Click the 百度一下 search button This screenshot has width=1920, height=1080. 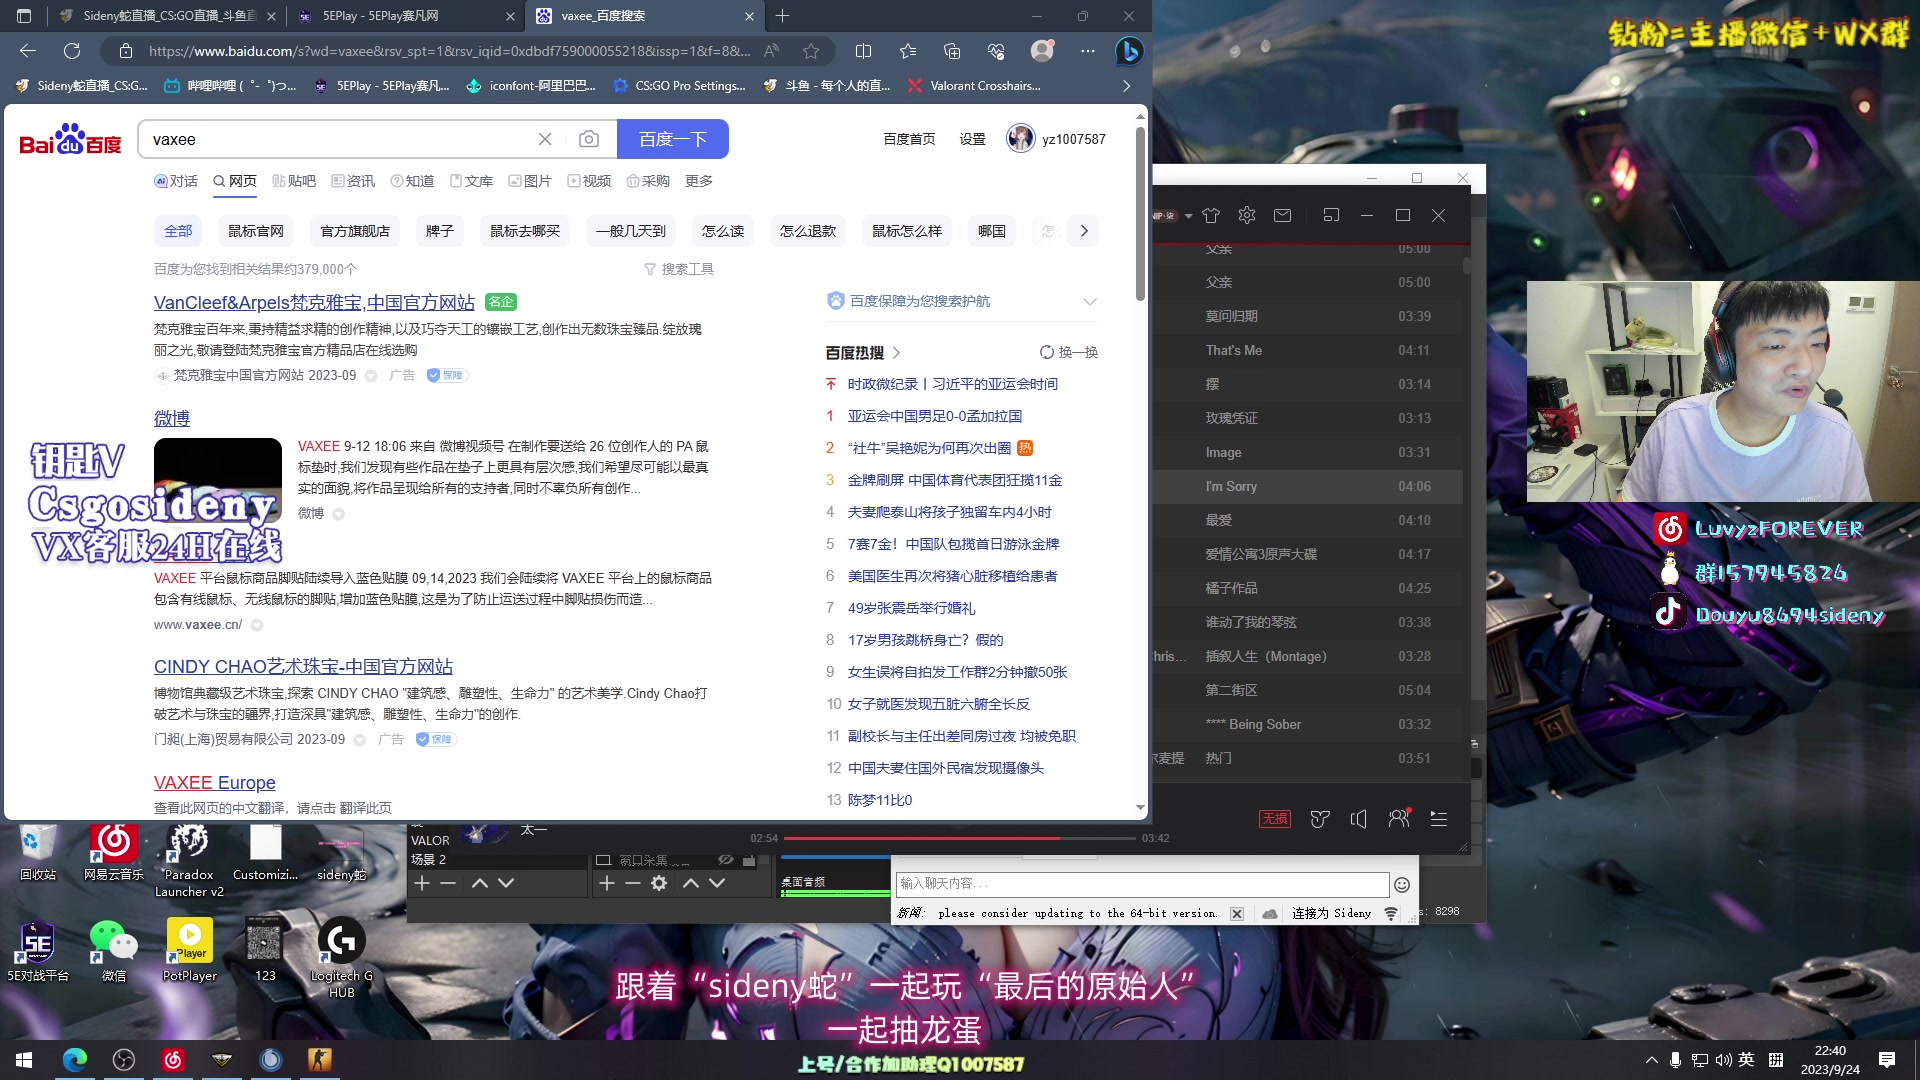pyautogui.click(x=672, y=139)
